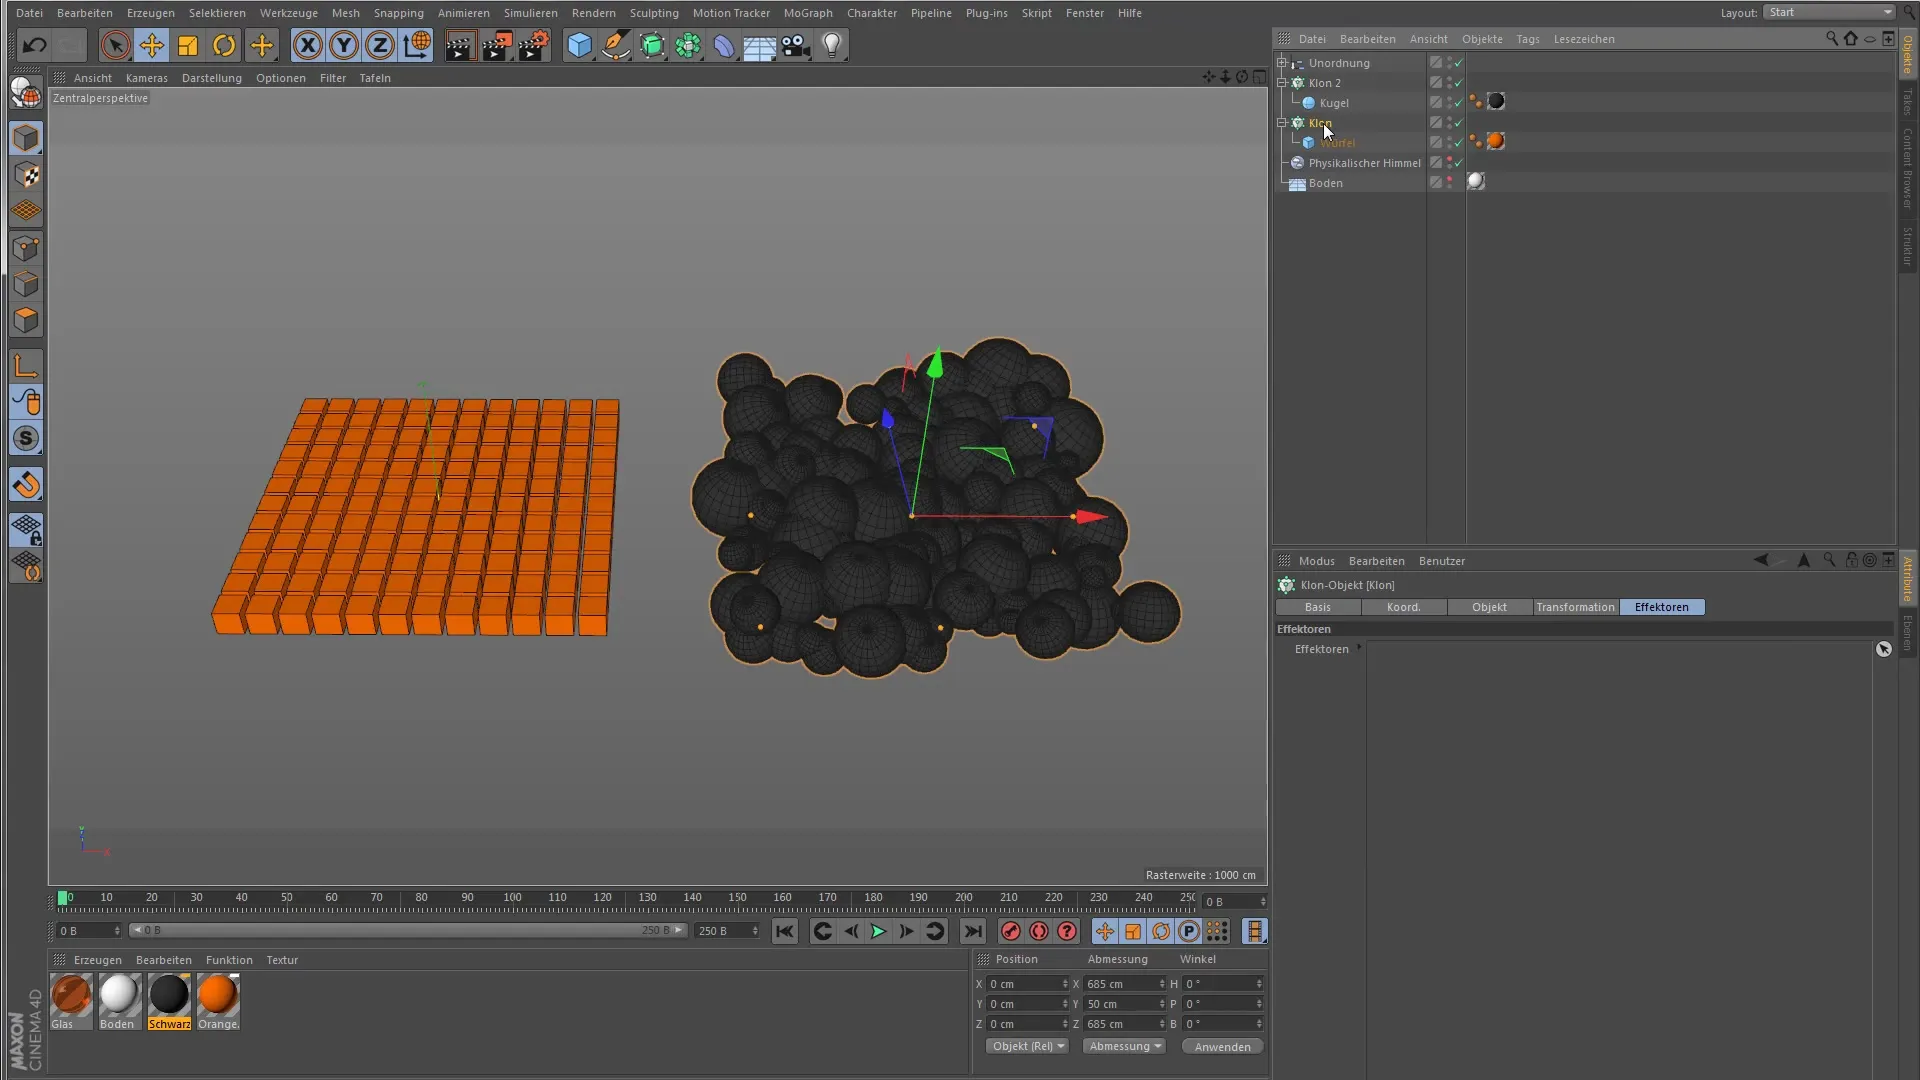Open the MoGraph menu
The height and width of the screenshot is (1080, 1920).
click(807, 13)
